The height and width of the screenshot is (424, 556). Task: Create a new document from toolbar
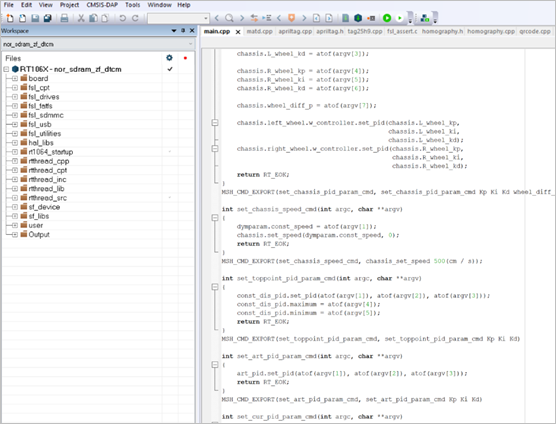coord(10,18)
